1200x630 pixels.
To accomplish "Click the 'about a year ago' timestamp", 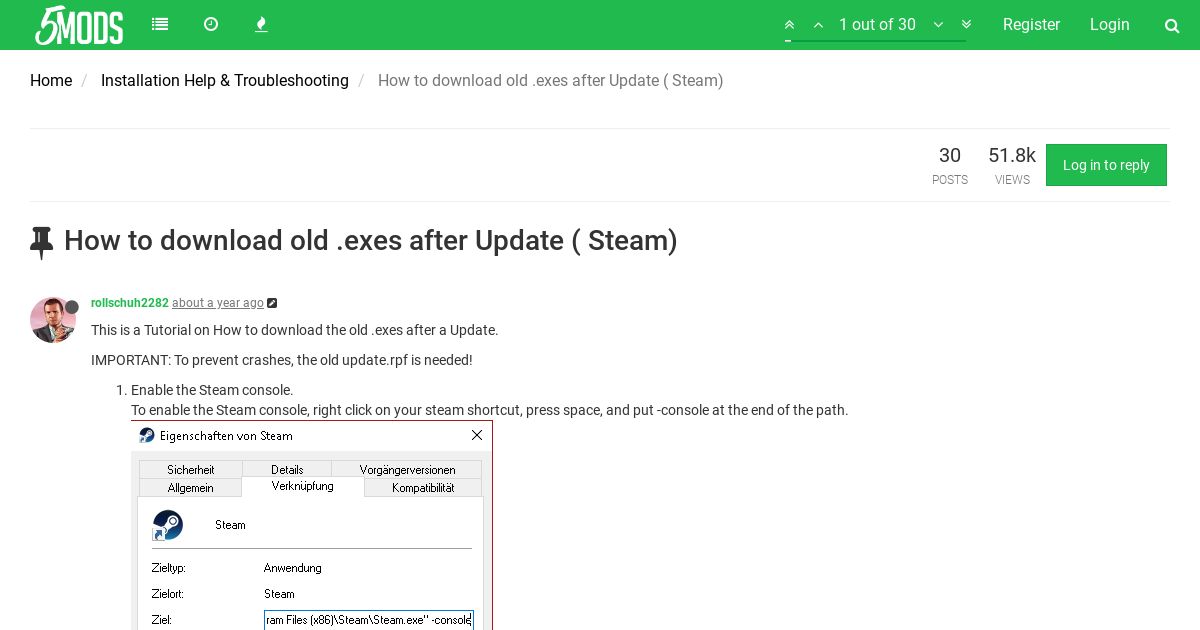I will pyautogui.click(x=218, y=303).
